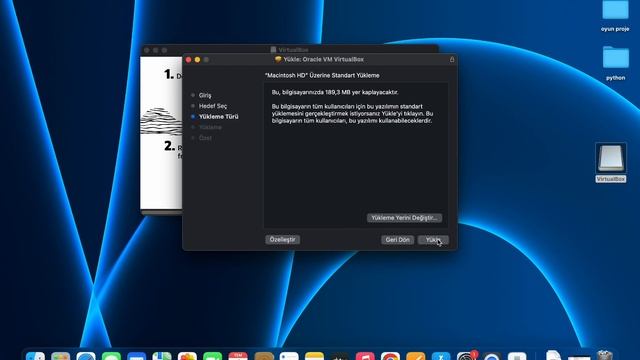
Task: Click the dimmed Yükleme step in sidebar
Action: (210, 127)
